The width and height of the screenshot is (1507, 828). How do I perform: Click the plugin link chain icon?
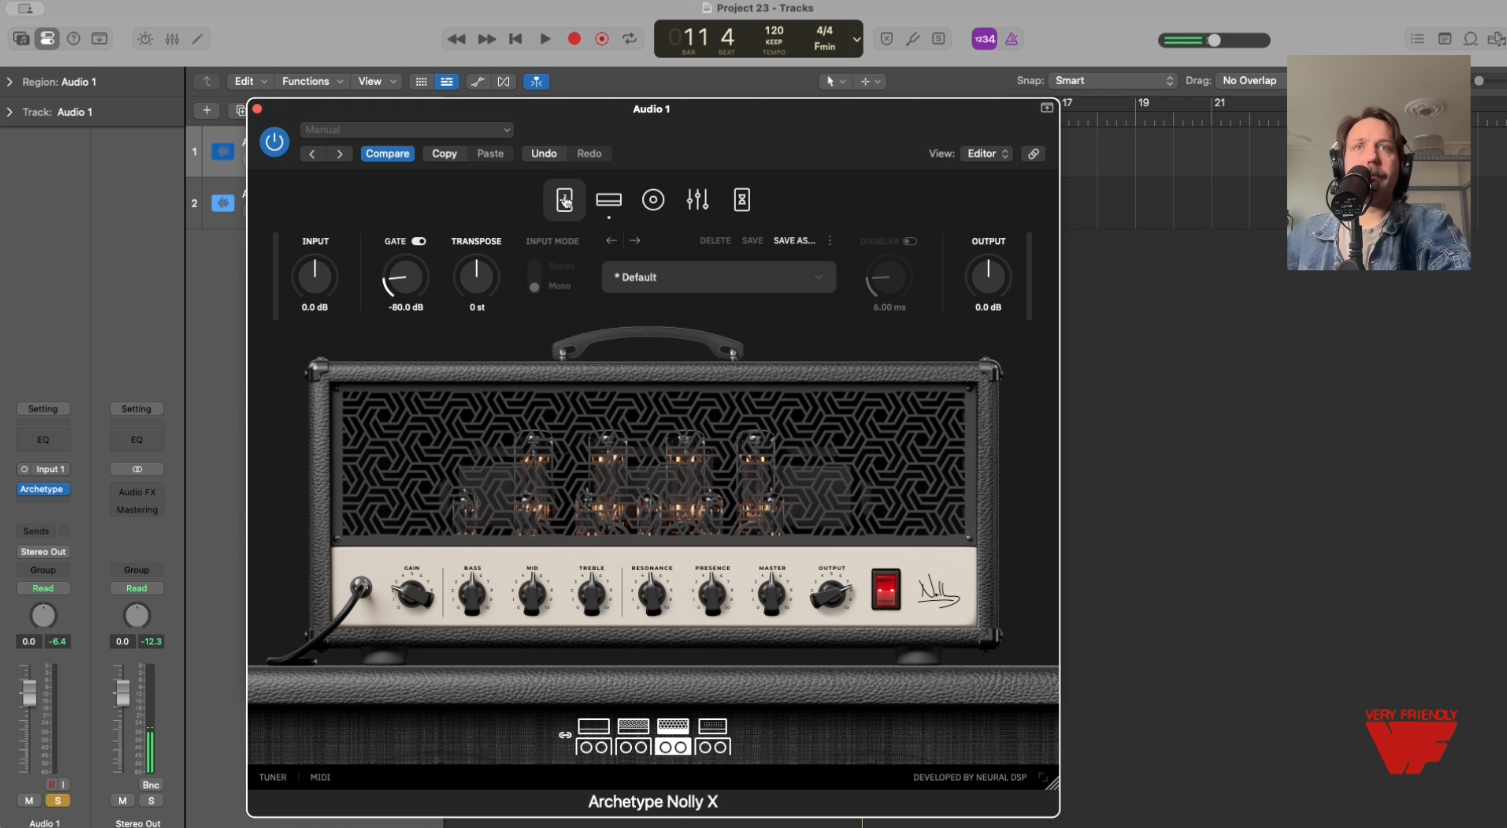1033,154
